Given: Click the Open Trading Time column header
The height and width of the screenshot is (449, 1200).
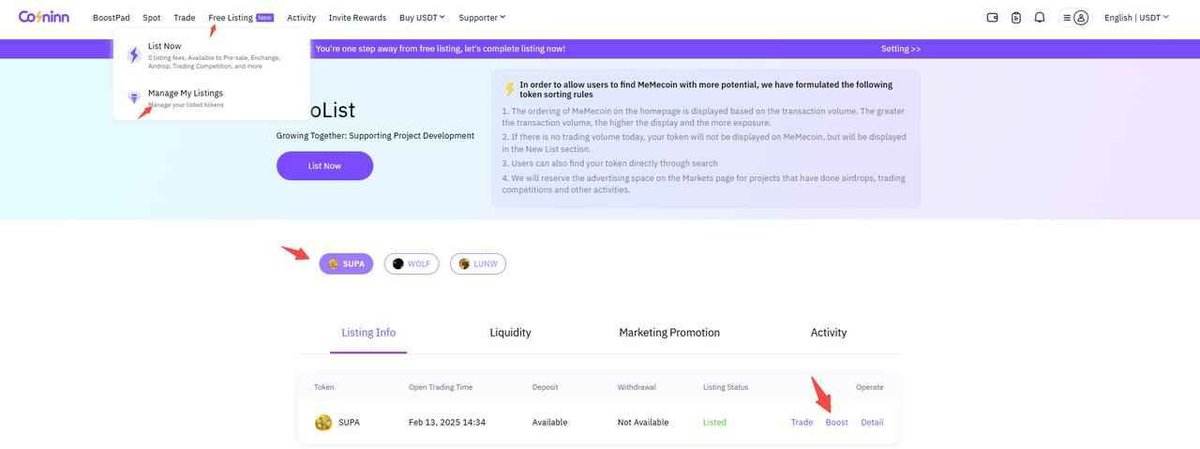Looking at the screenshot, I should (441, 387).
